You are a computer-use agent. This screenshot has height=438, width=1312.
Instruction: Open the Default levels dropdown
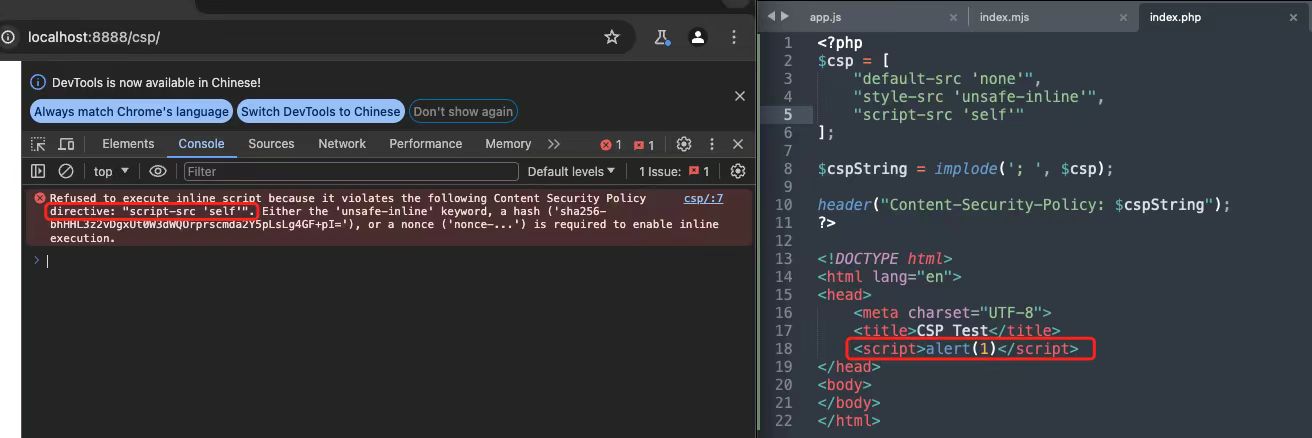(571, 172)
